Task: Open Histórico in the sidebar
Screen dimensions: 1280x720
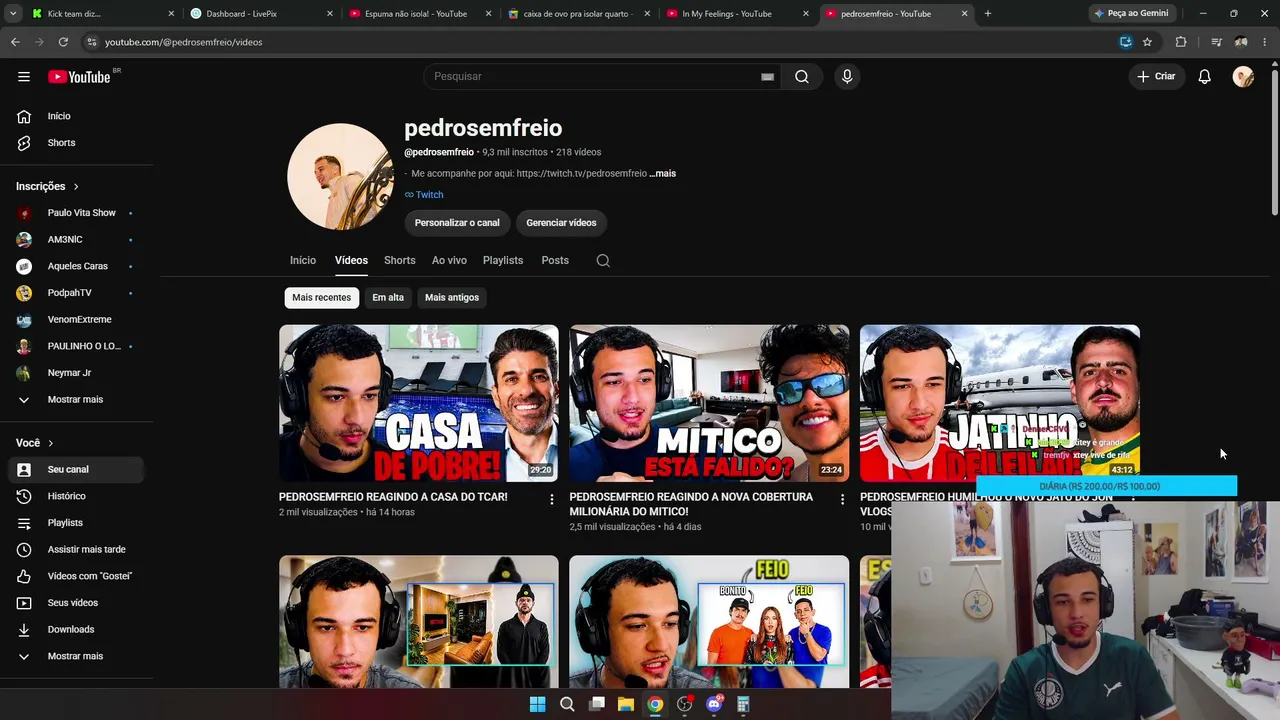Action: 77,496
